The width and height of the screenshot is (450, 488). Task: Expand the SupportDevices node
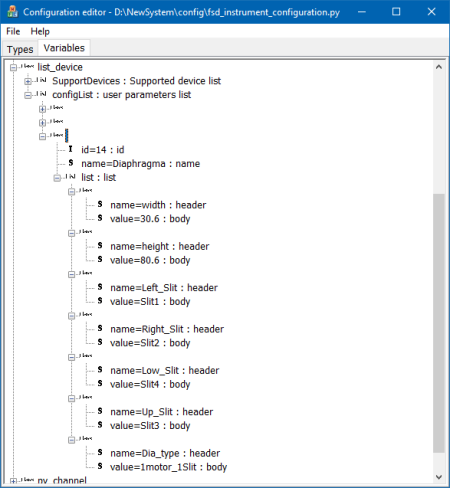[x=28, y=81]
